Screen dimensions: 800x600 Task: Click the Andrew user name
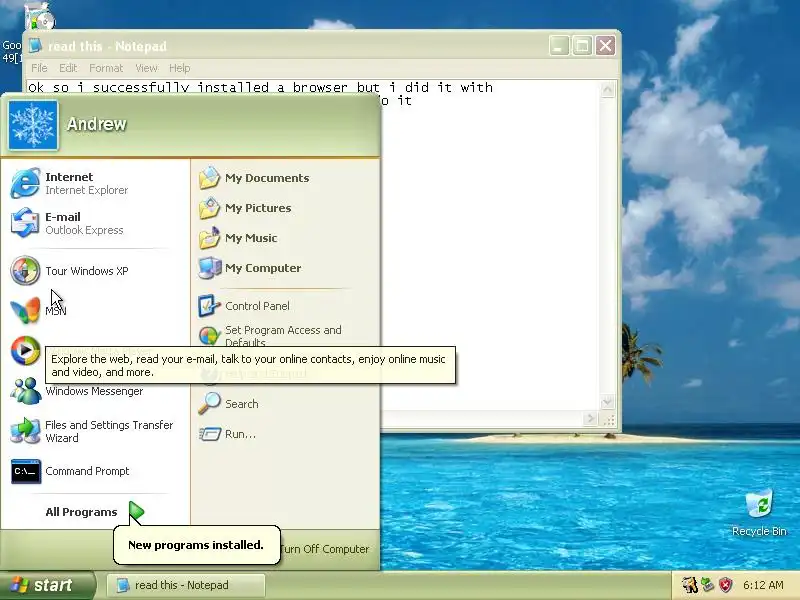click(96, 124)
